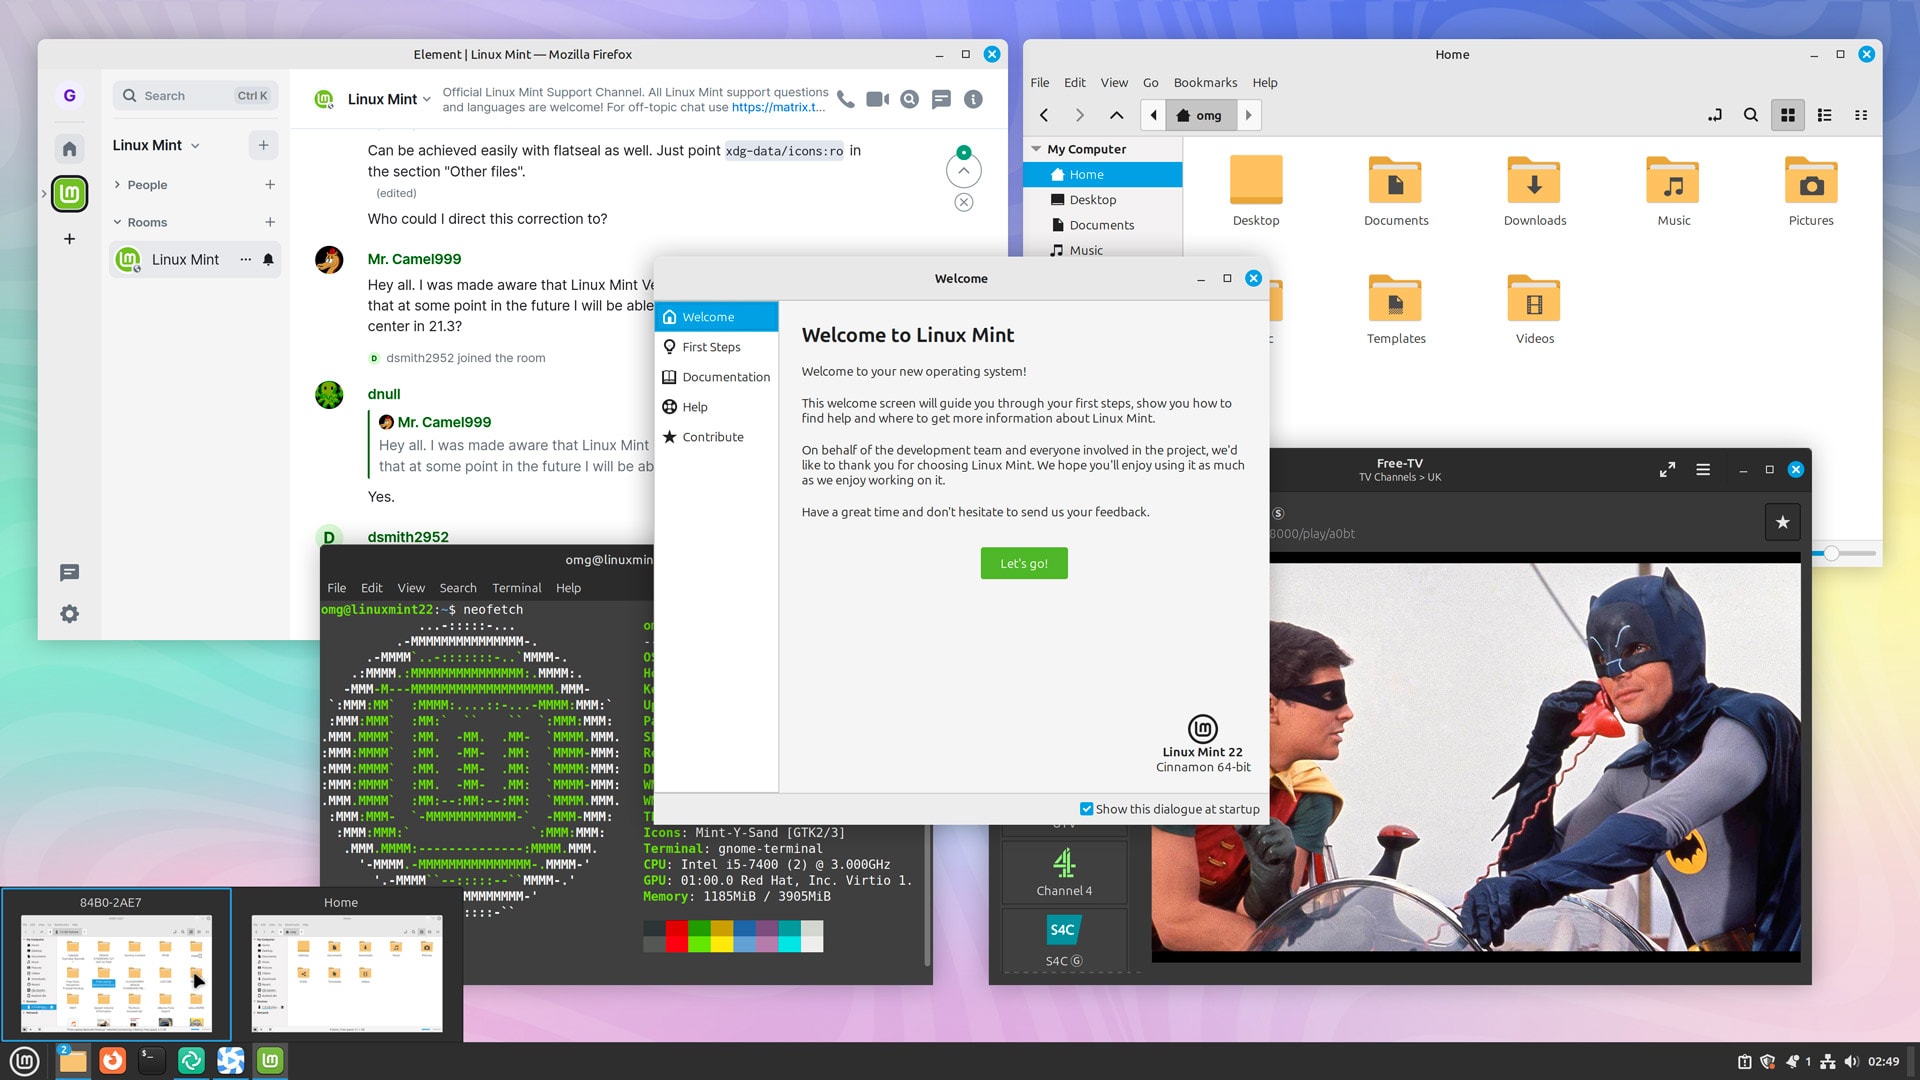Screen dimensions: 1920x1080
Task: Open the Bookmarks menu in file manager
Action: coord(1204,83)
